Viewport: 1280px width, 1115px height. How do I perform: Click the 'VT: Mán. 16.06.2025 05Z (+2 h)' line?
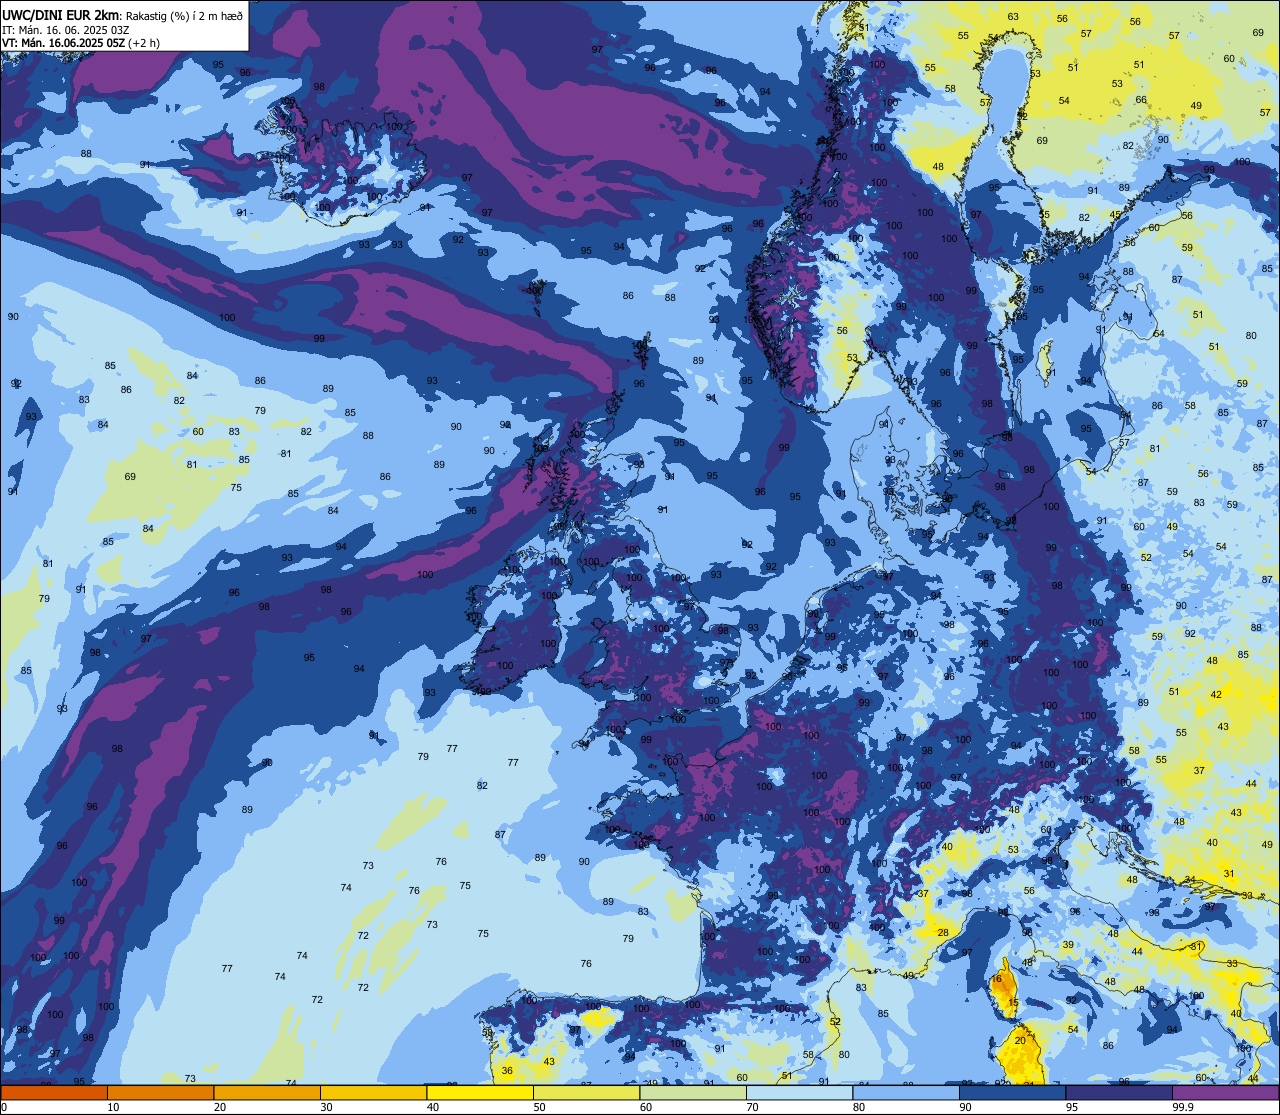pos(81,42)
